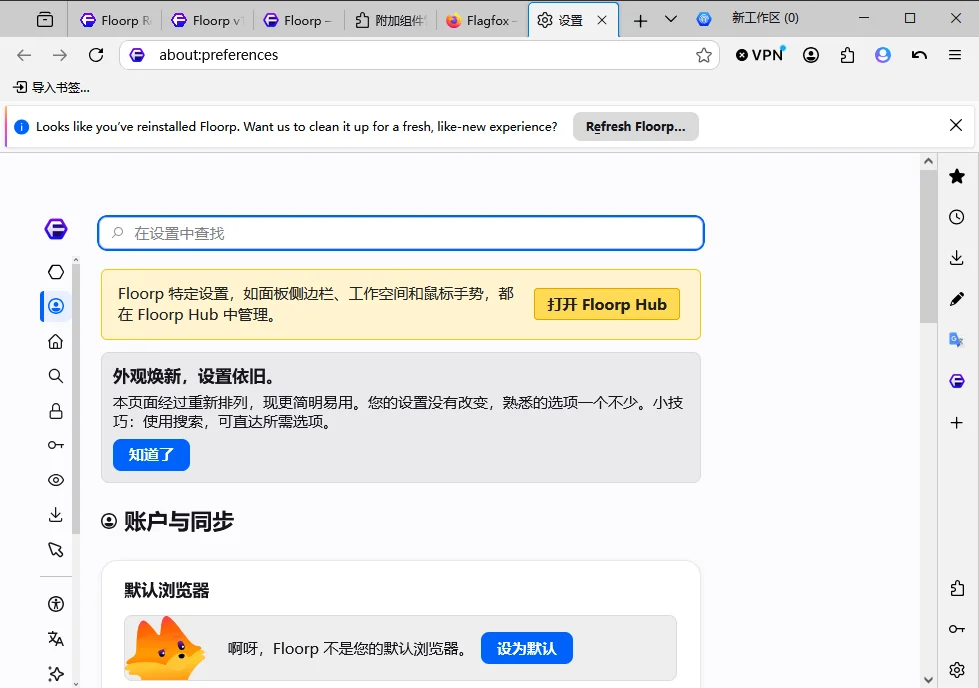The height and width of the screenshot is (688, 979).
Task: Click the Floorp logo beside the search box
Action: (x=56, y=229)
